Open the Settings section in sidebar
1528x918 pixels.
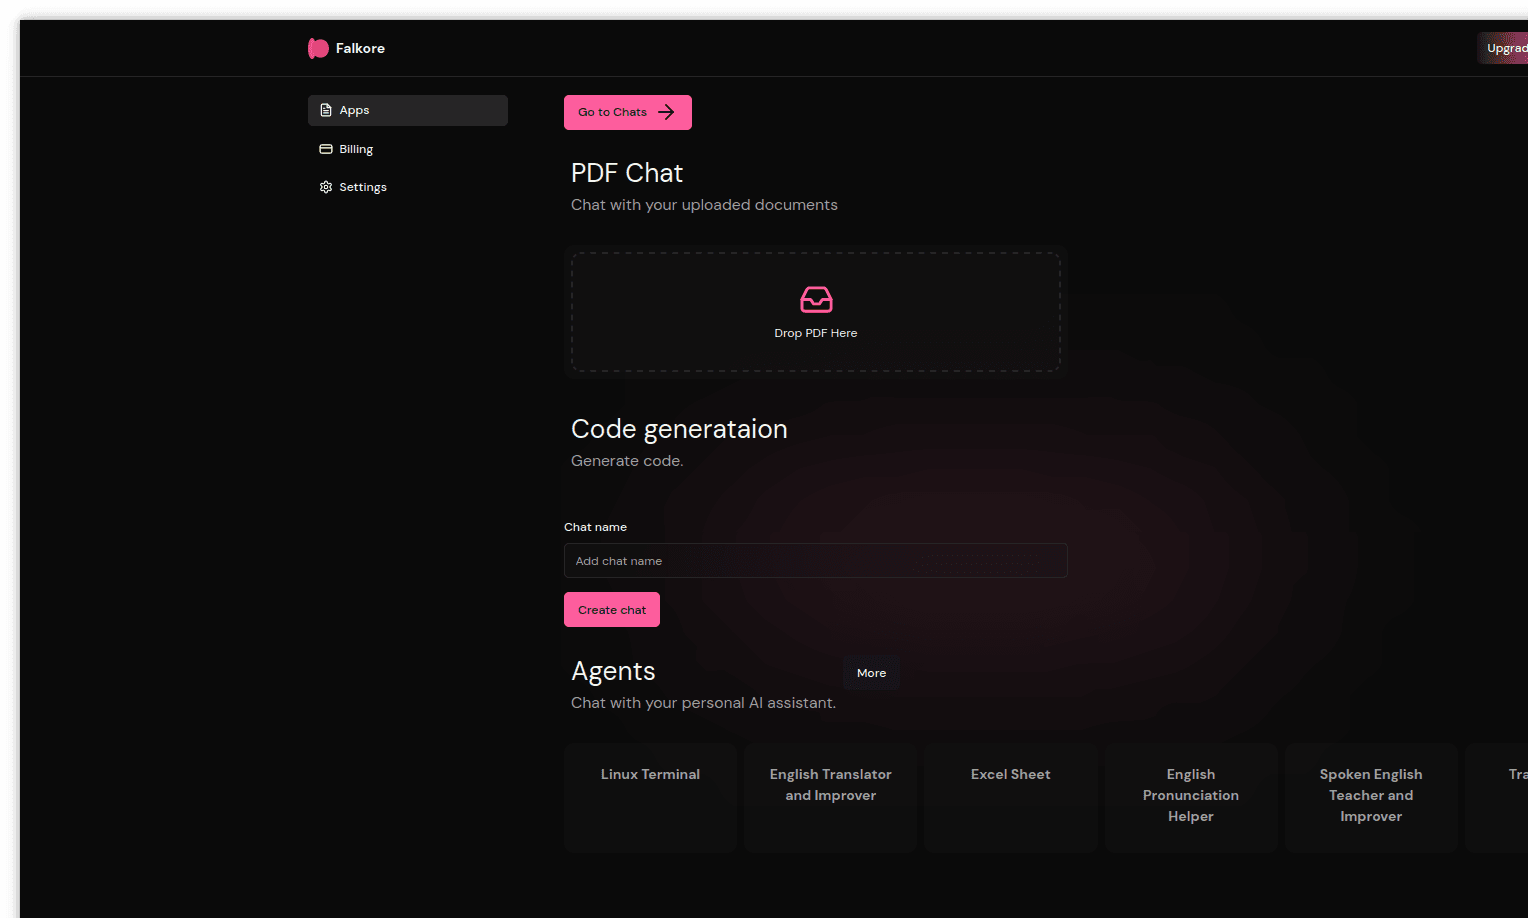[408, 187]
